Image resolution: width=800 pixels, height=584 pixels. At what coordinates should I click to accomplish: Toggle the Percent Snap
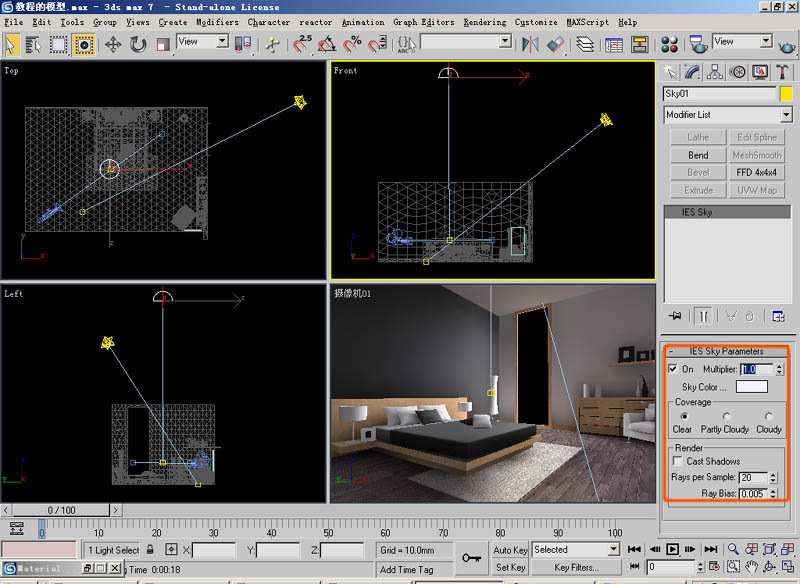pos(352,44)
